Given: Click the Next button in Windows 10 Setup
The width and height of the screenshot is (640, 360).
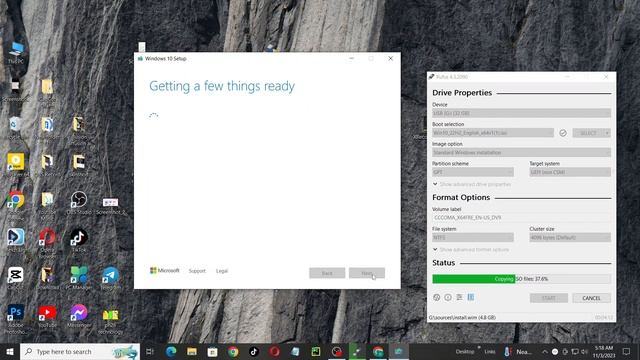Looking at the screenshot, I should [367, 273].
